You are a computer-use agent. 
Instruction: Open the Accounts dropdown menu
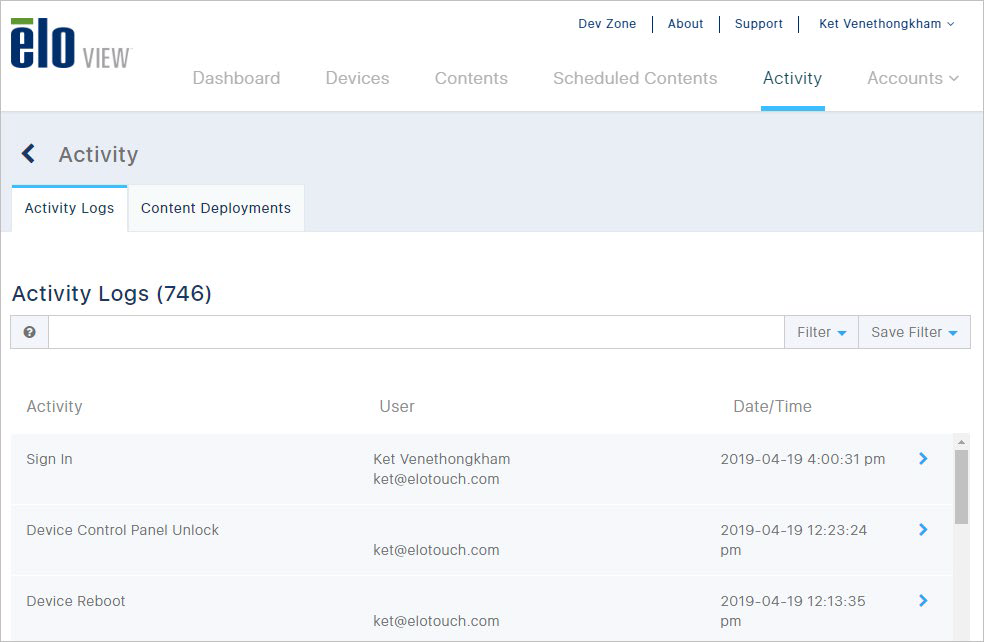tap(913, 78)
